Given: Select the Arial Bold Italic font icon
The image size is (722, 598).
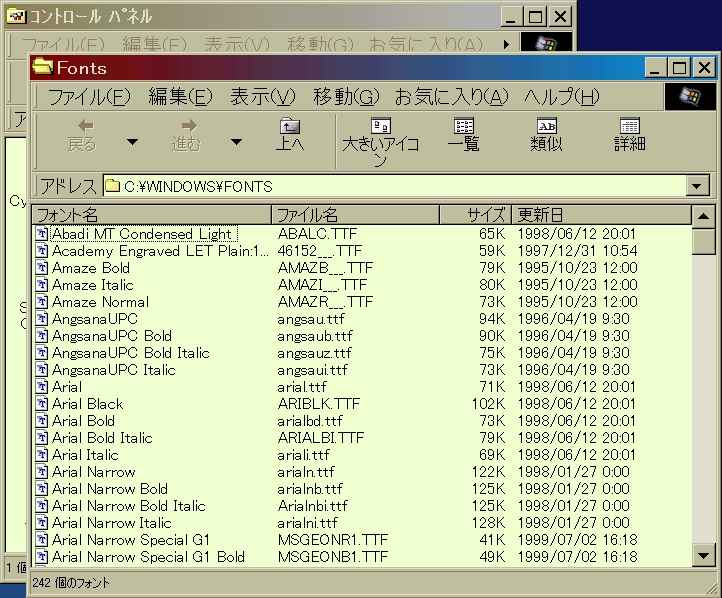Looking at the screenshot, I should pos(42,438).
